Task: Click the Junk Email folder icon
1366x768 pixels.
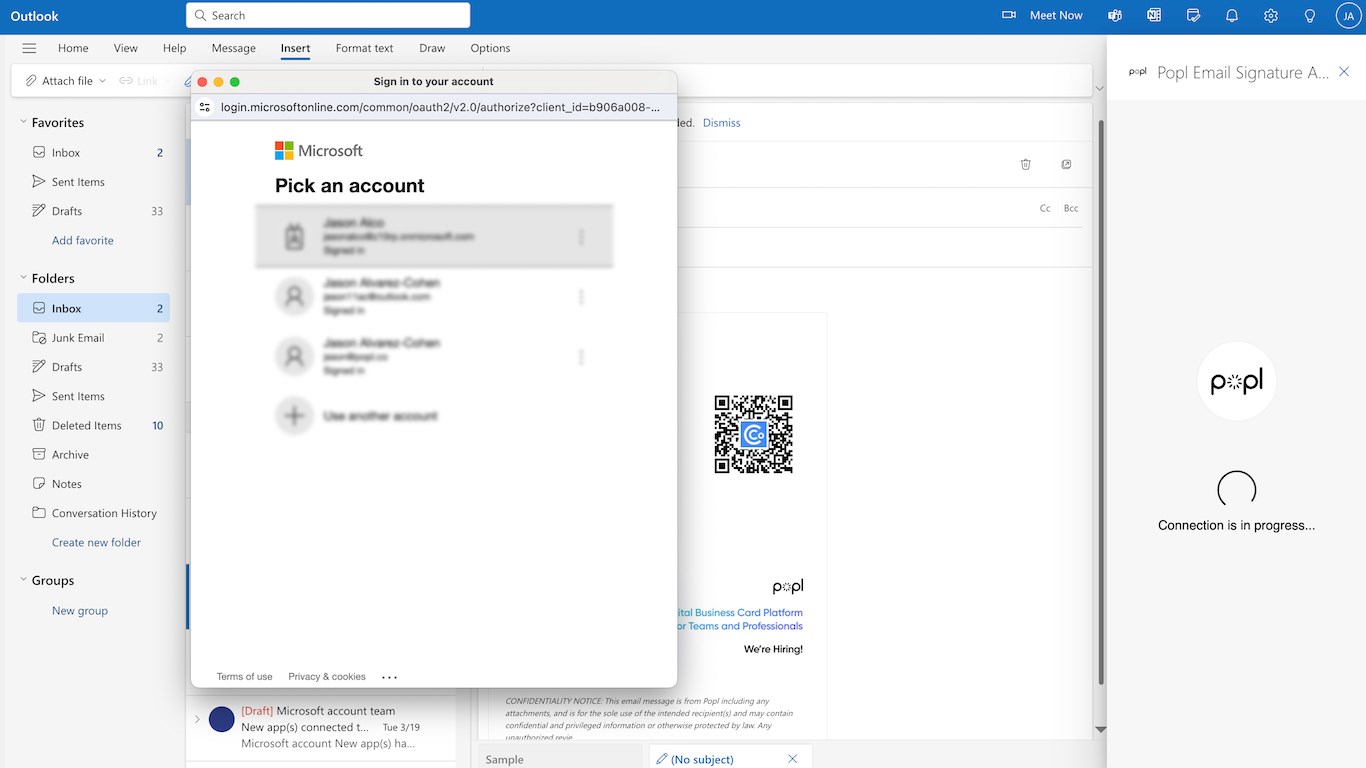Action: [x=39, y=338]
